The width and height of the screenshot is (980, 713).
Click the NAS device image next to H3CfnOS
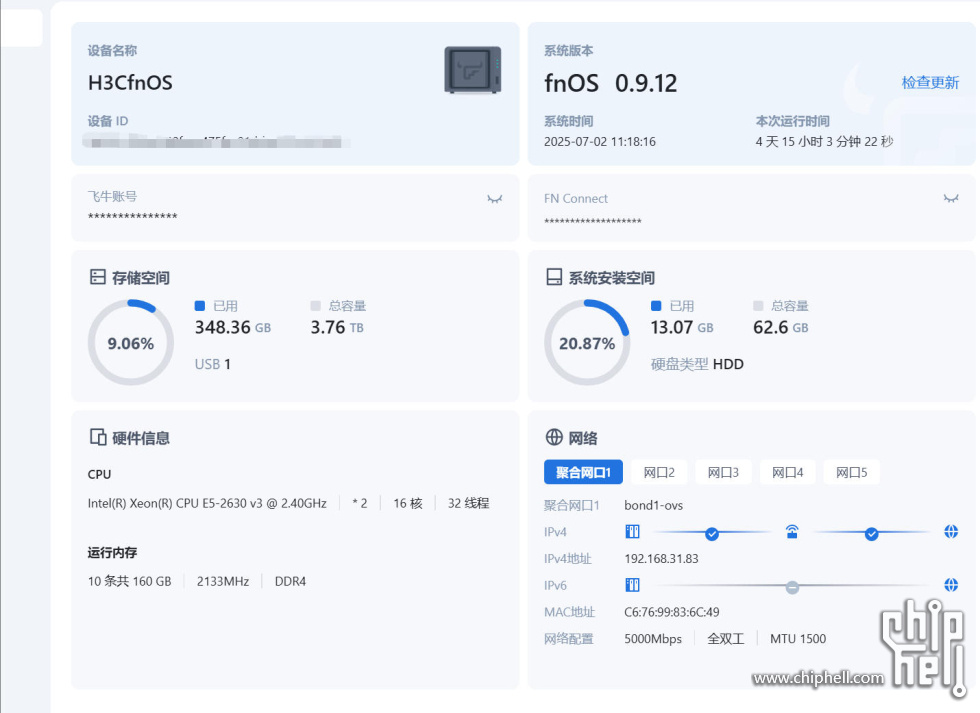click(x=472, y=70)
